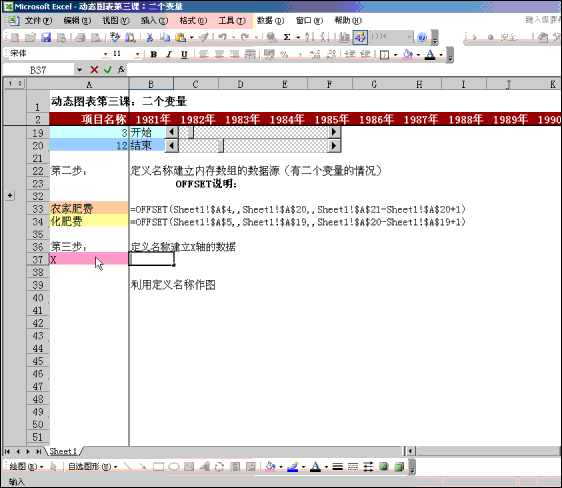This screenshot has width=562, height=488.
Task: Click the Arrow Style icon
Action: click(x=368, y=467)
